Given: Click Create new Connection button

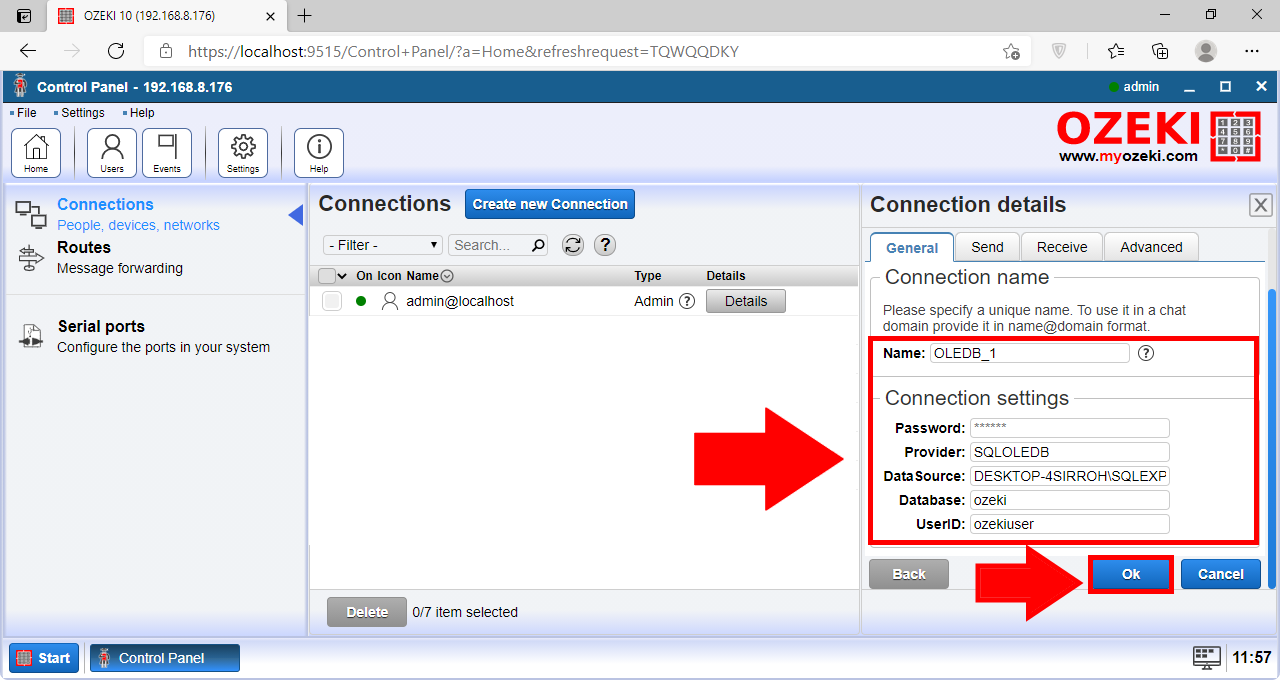Looking at the screenshot, I should coord(550,204).
